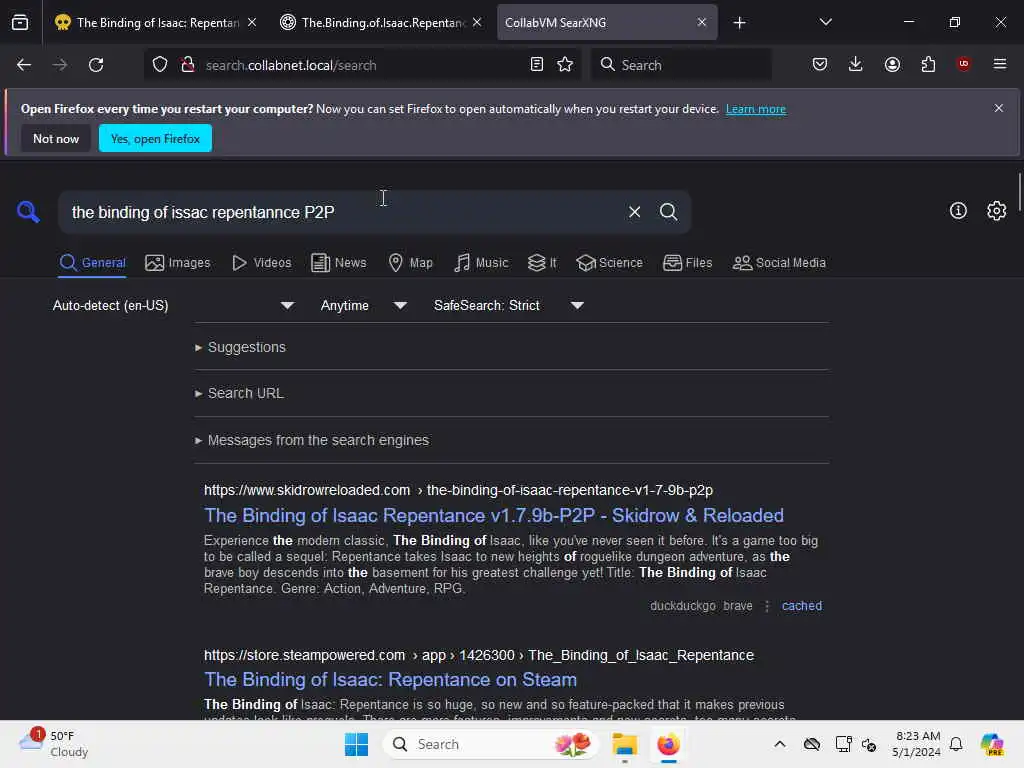
Task: Close The Binding of Isaac: Repentance tab
Action: click(252, 22)
